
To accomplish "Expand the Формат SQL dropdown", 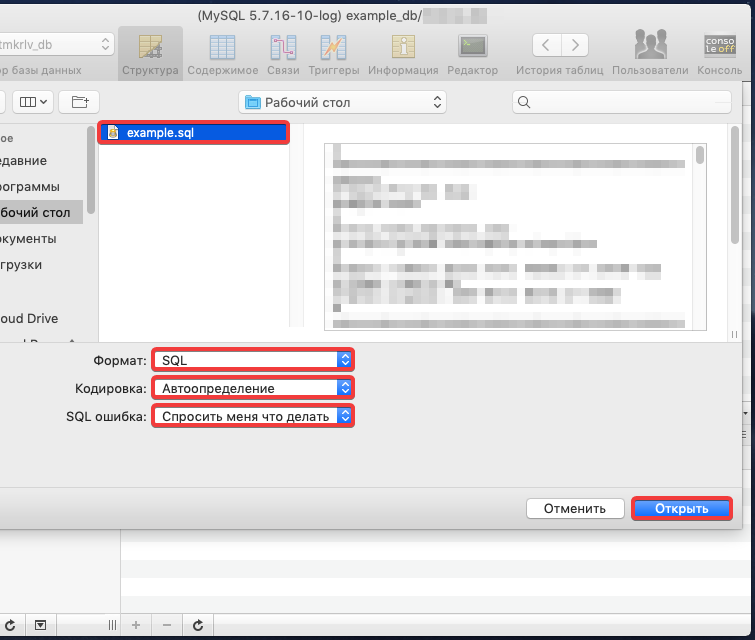I will coord(252,360).
